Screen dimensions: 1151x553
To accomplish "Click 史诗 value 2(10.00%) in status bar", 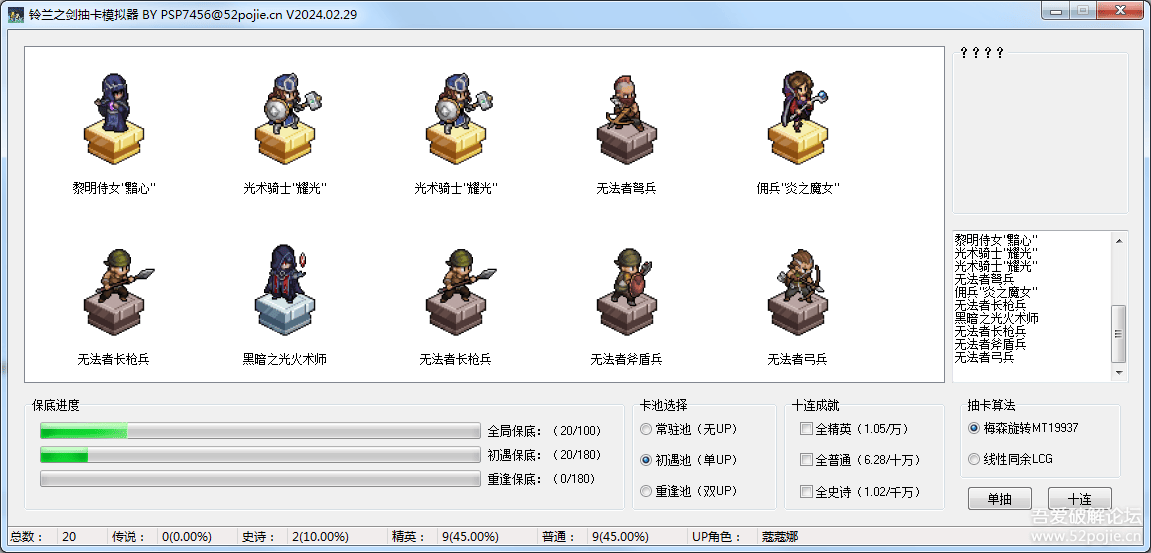I will coord(320,537).
